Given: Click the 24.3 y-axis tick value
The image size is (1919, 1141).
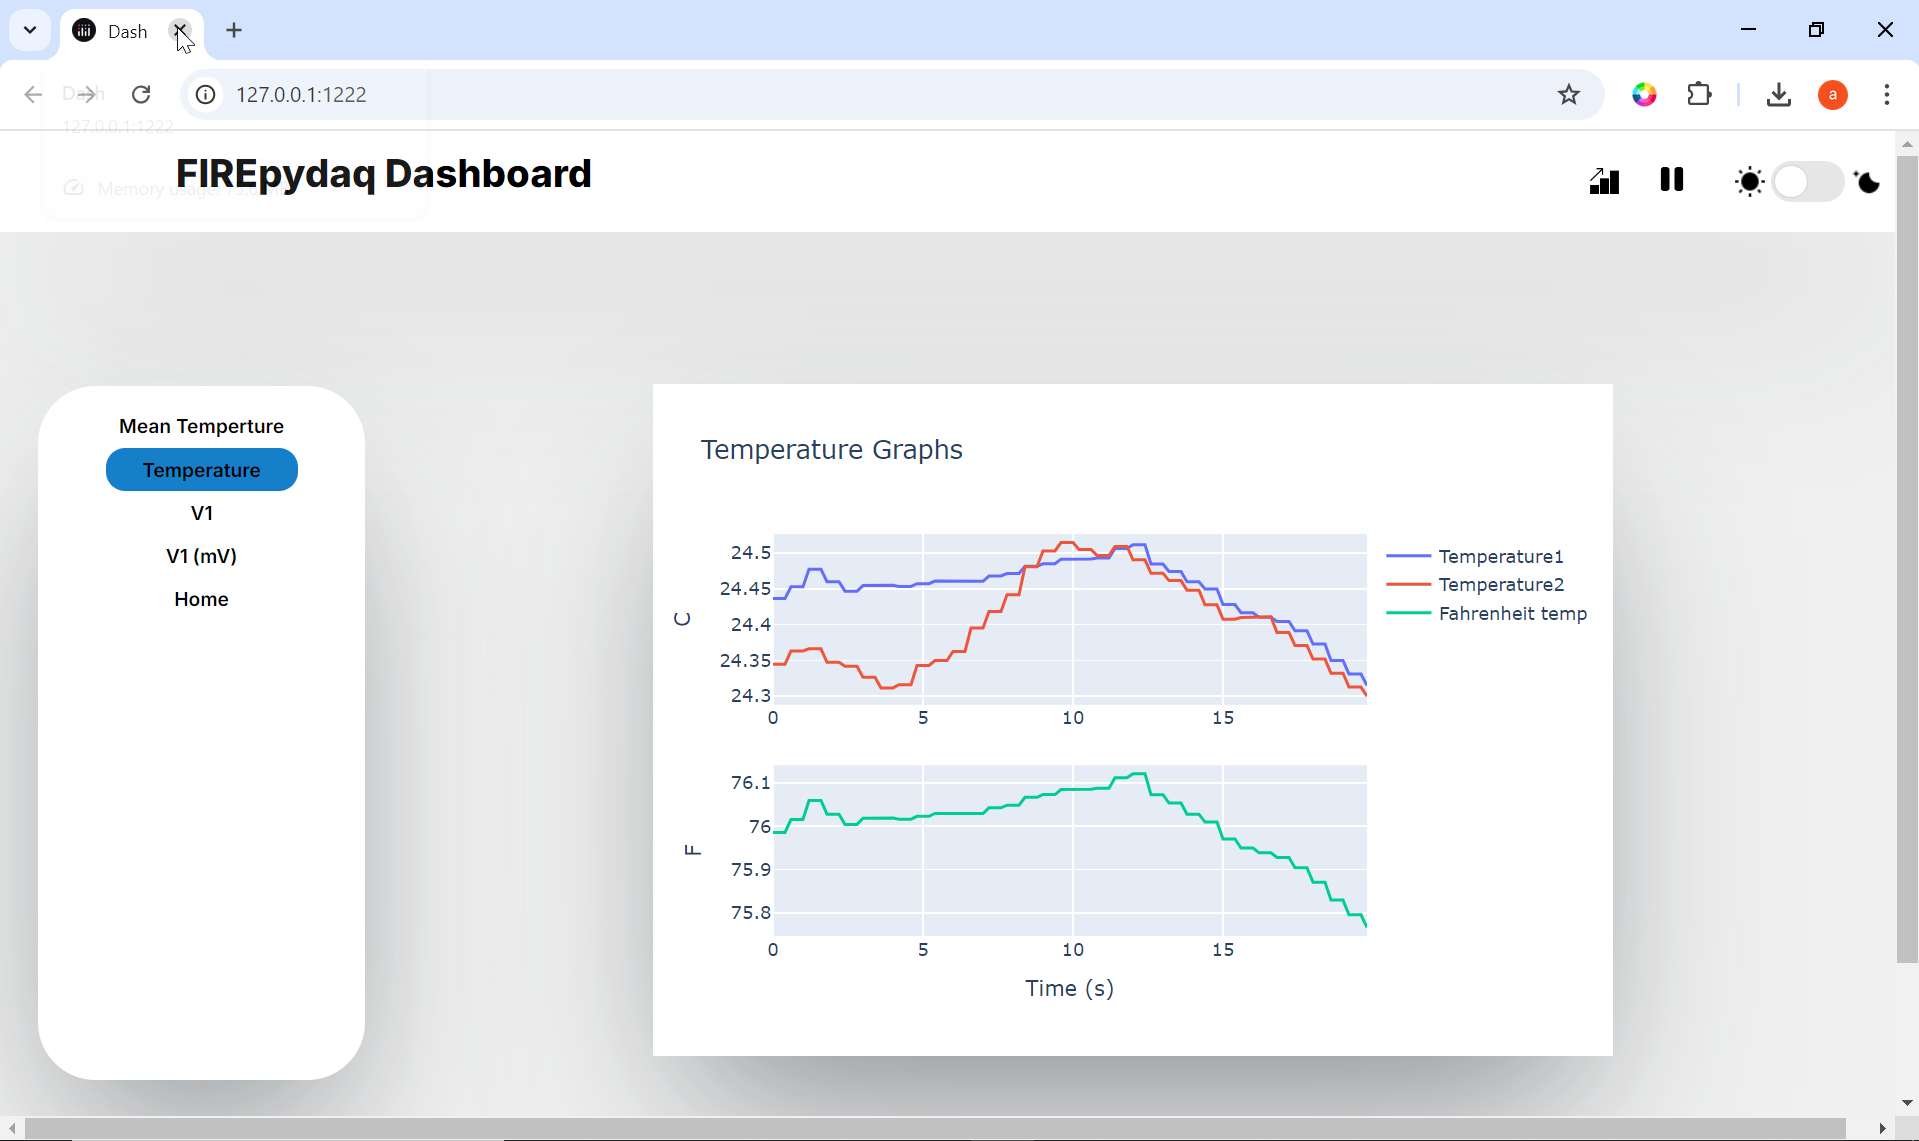Looking at the screenshot, I should click(x=751, y=695).
